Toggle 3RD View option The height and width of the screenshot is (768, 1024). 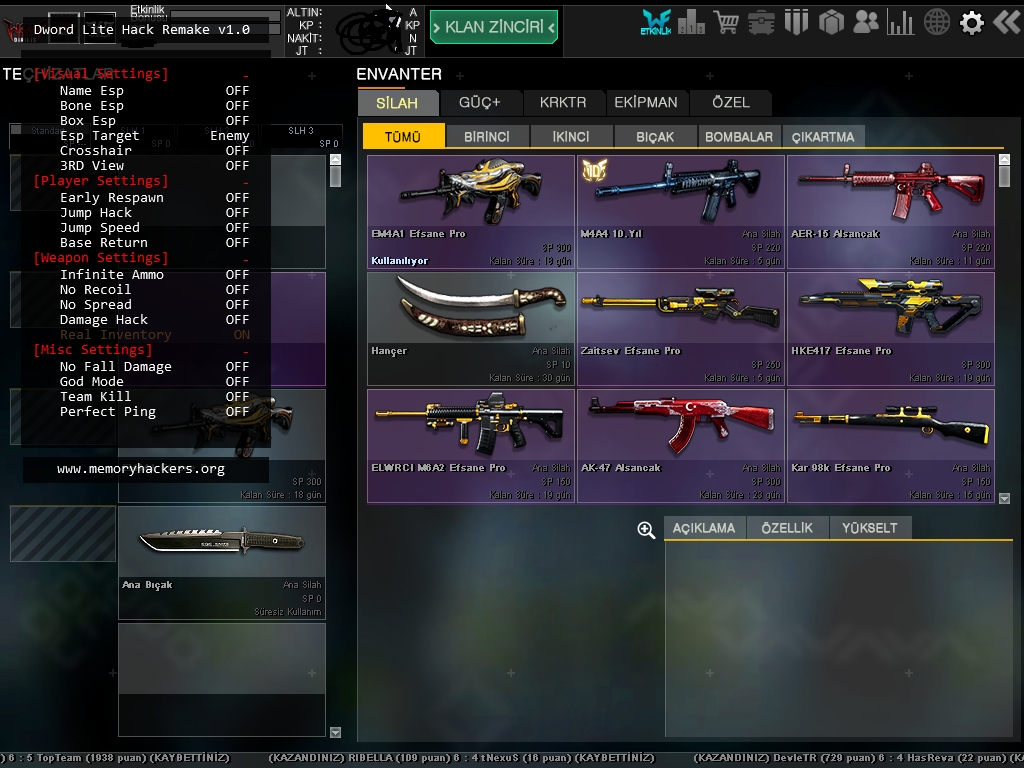tap(154, 166)
